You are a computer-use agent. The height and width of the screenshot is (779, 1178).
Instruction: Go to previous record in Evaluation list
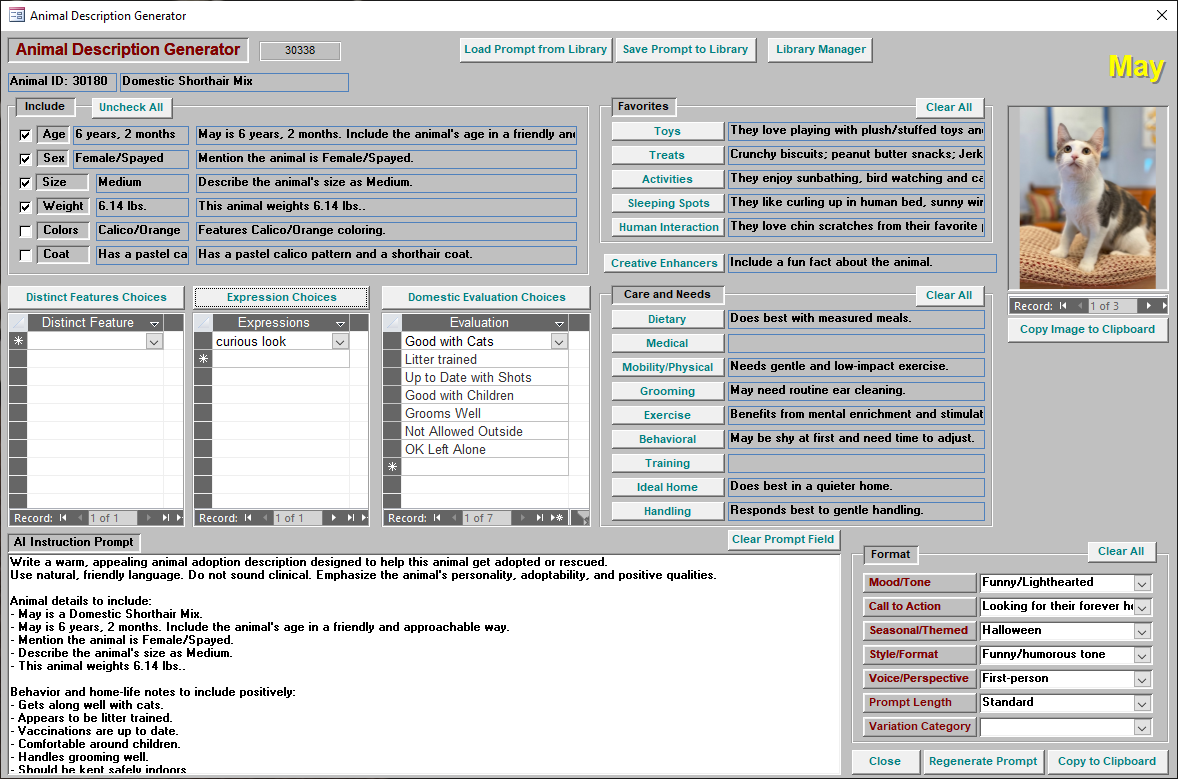pos(455,518)
